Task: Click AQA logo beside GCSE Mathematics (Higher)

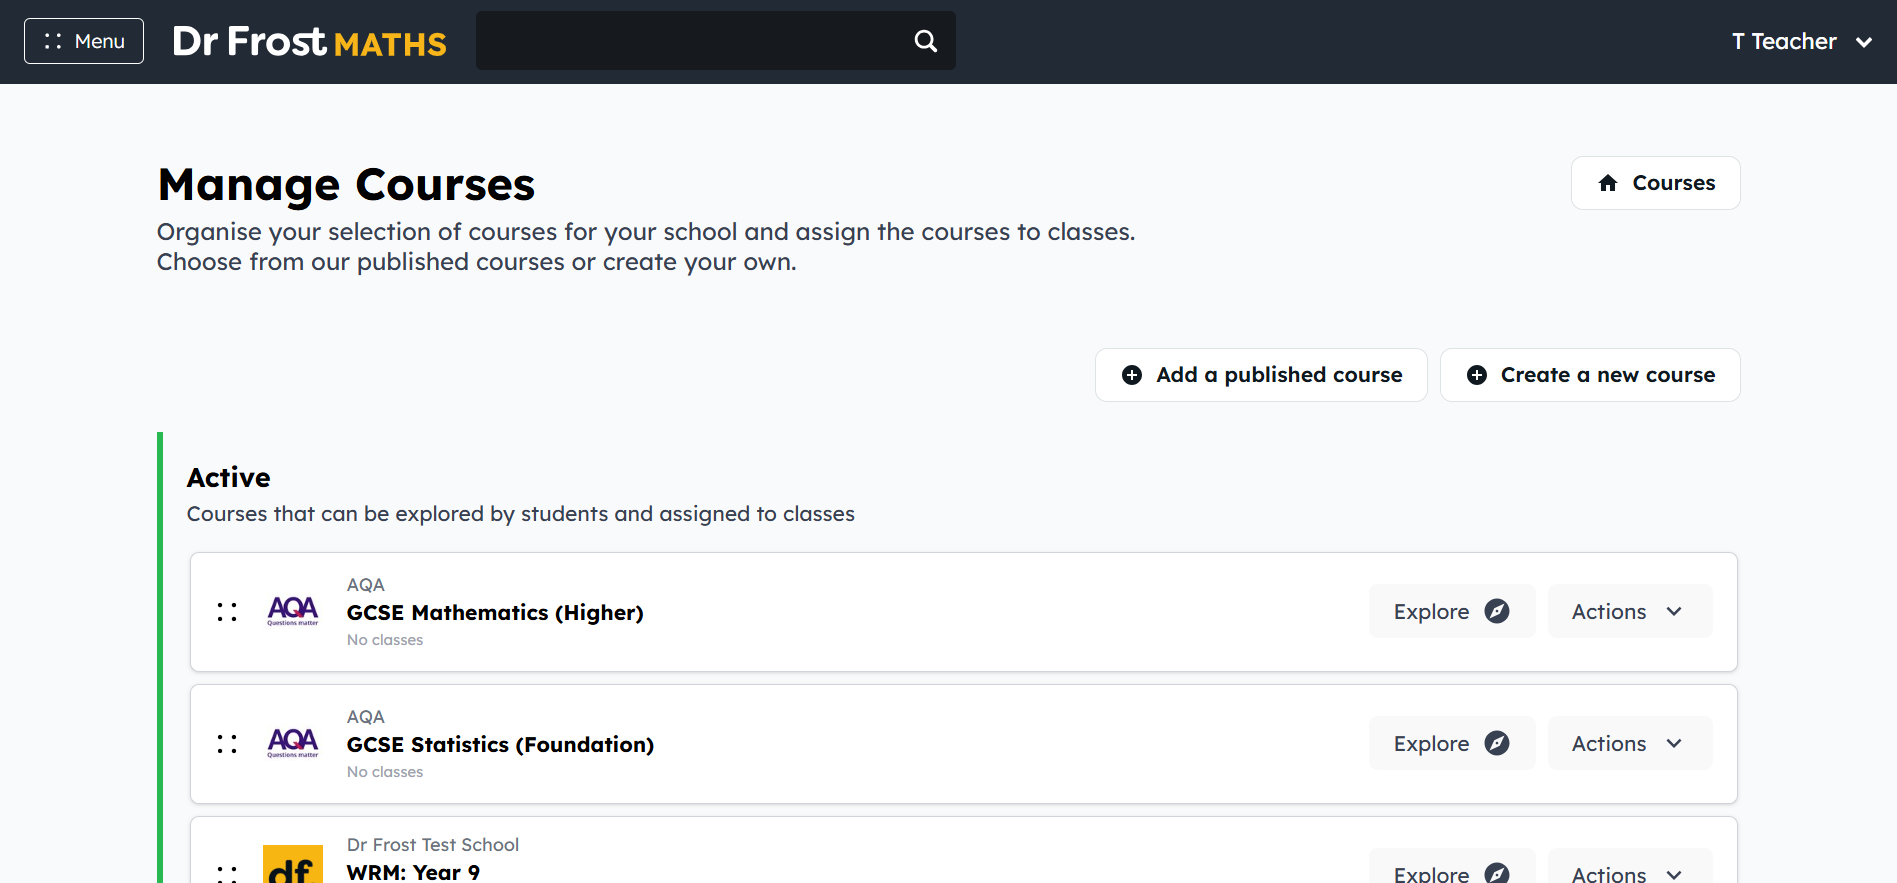Action: (293, 611)
